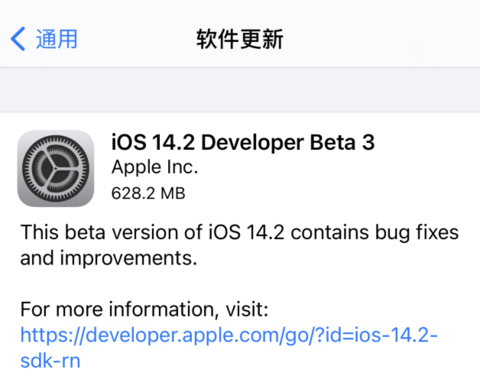Go back to 通用 settings
The image size is (480, 389).
pos(44,39)
